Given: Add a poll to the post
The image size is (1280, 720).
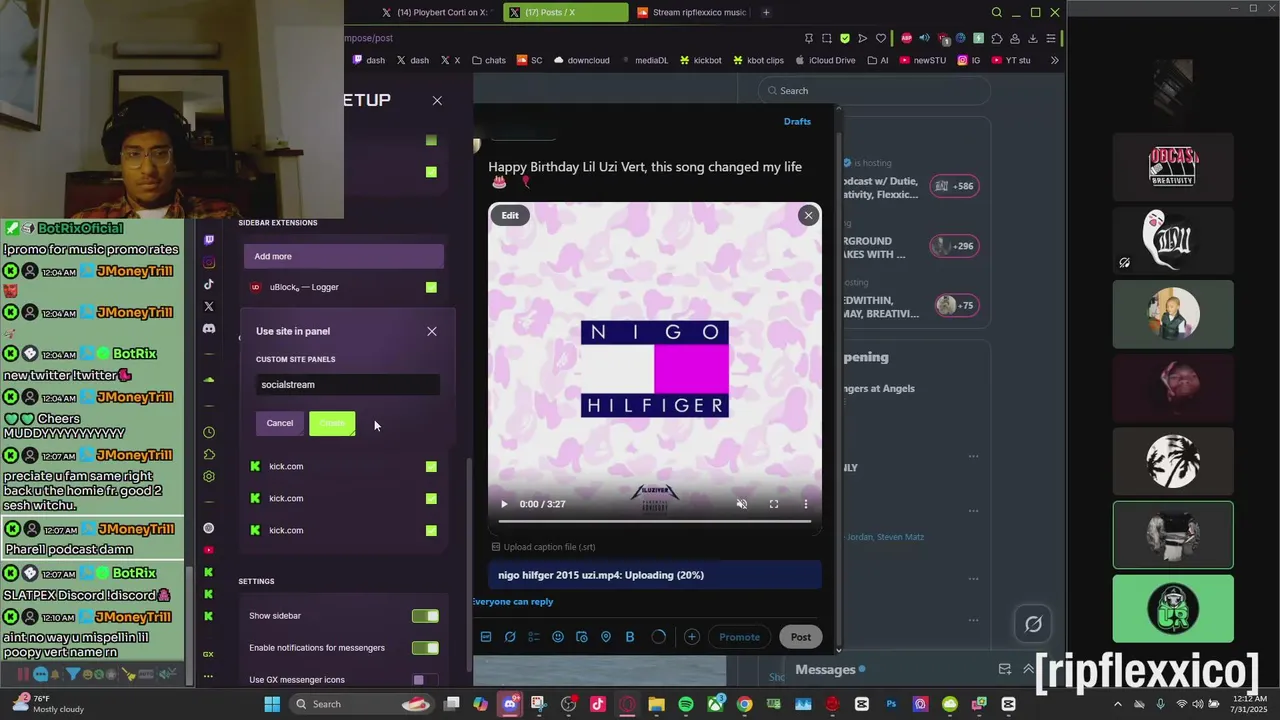Looking at the screenshot, I should click(534, 637).
